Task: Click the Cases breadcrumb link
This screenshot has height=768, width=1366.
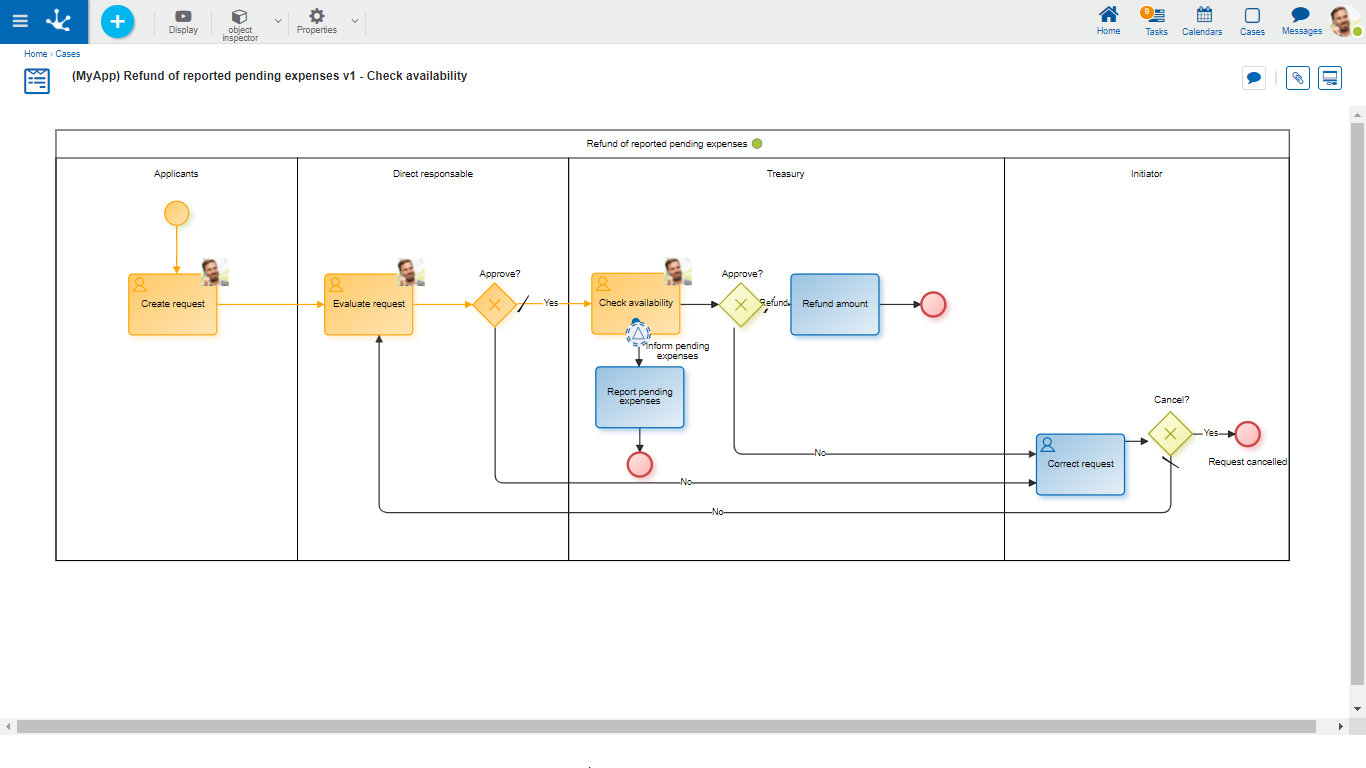Action: (68, 54)
